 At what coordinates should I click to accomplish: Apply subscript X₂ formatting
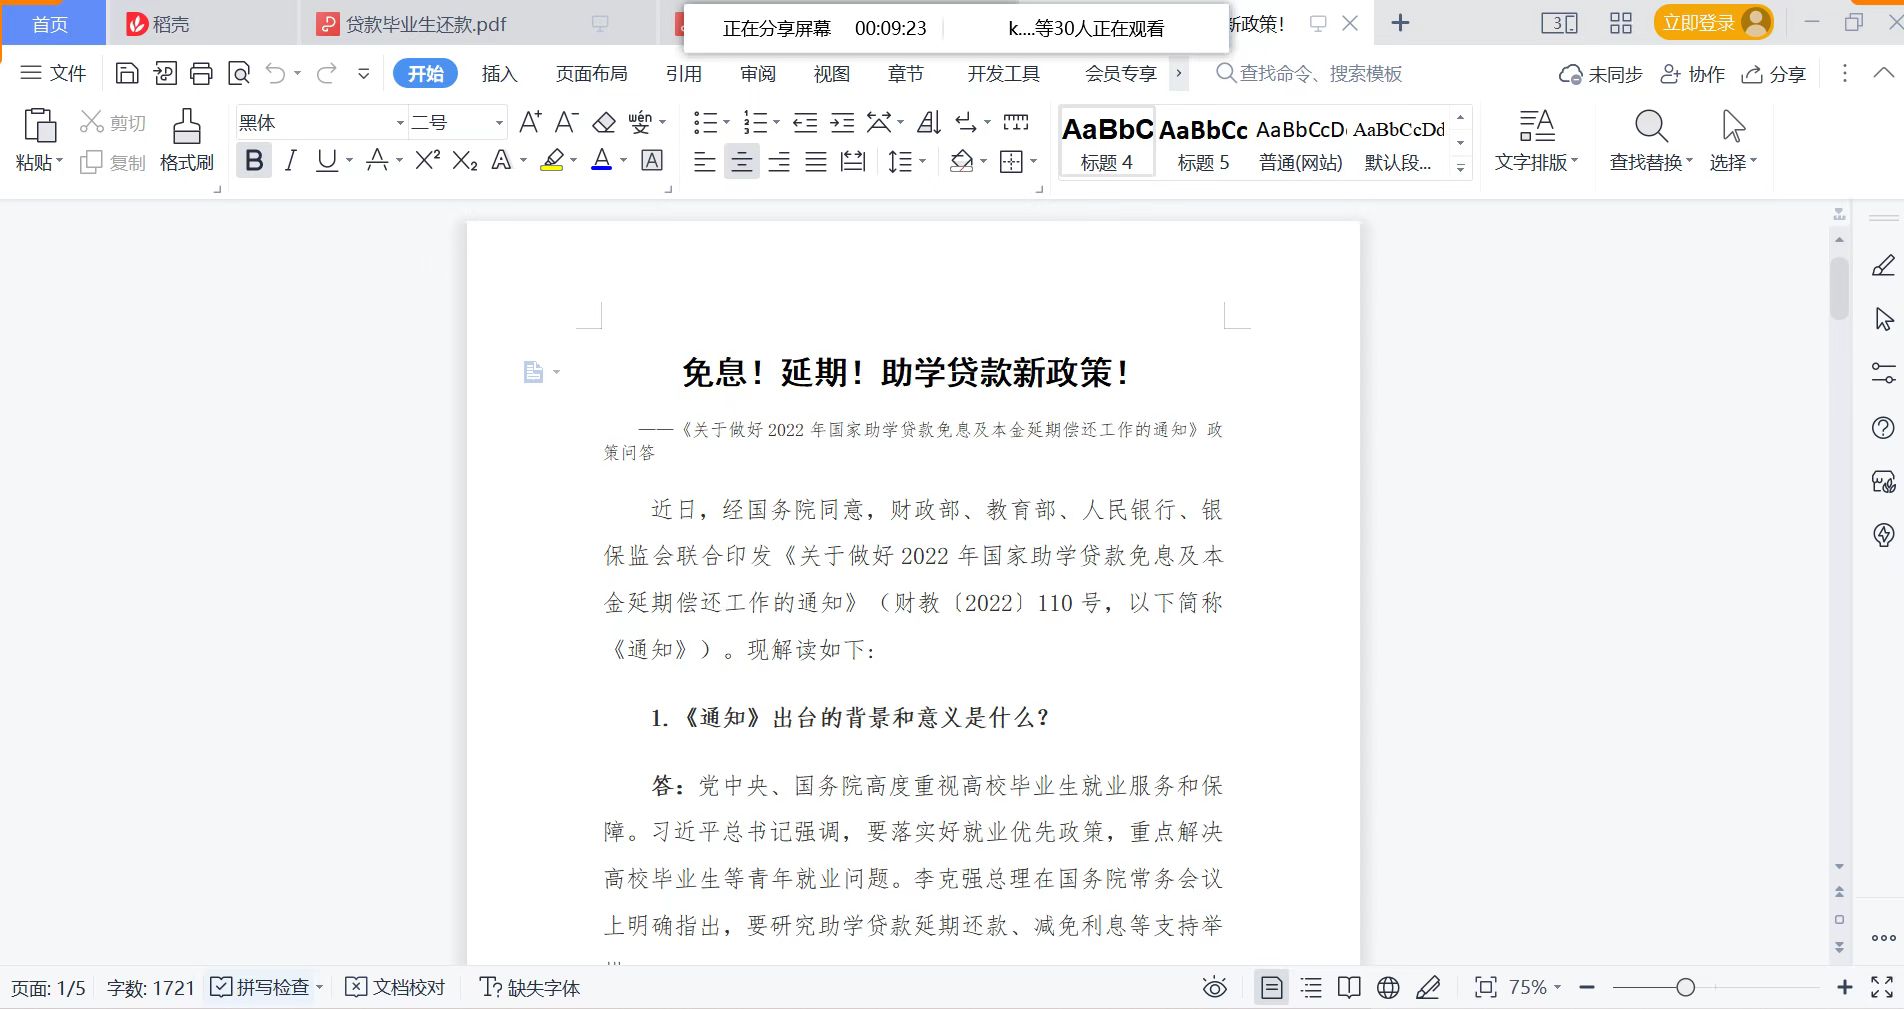click(x=465, y=160)
